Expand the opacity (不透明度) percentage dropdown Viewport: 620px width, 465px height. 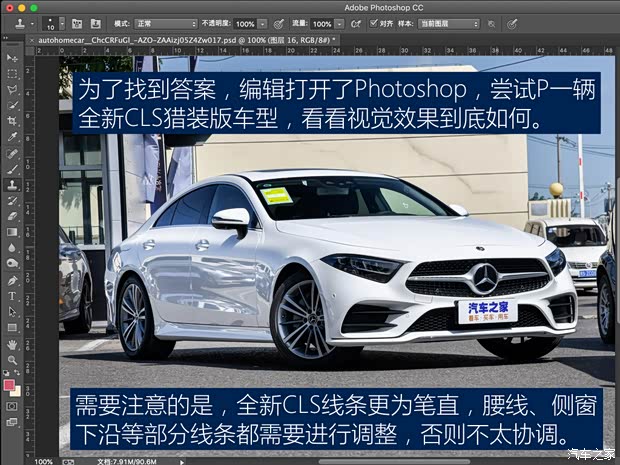[x=264, y=22]
